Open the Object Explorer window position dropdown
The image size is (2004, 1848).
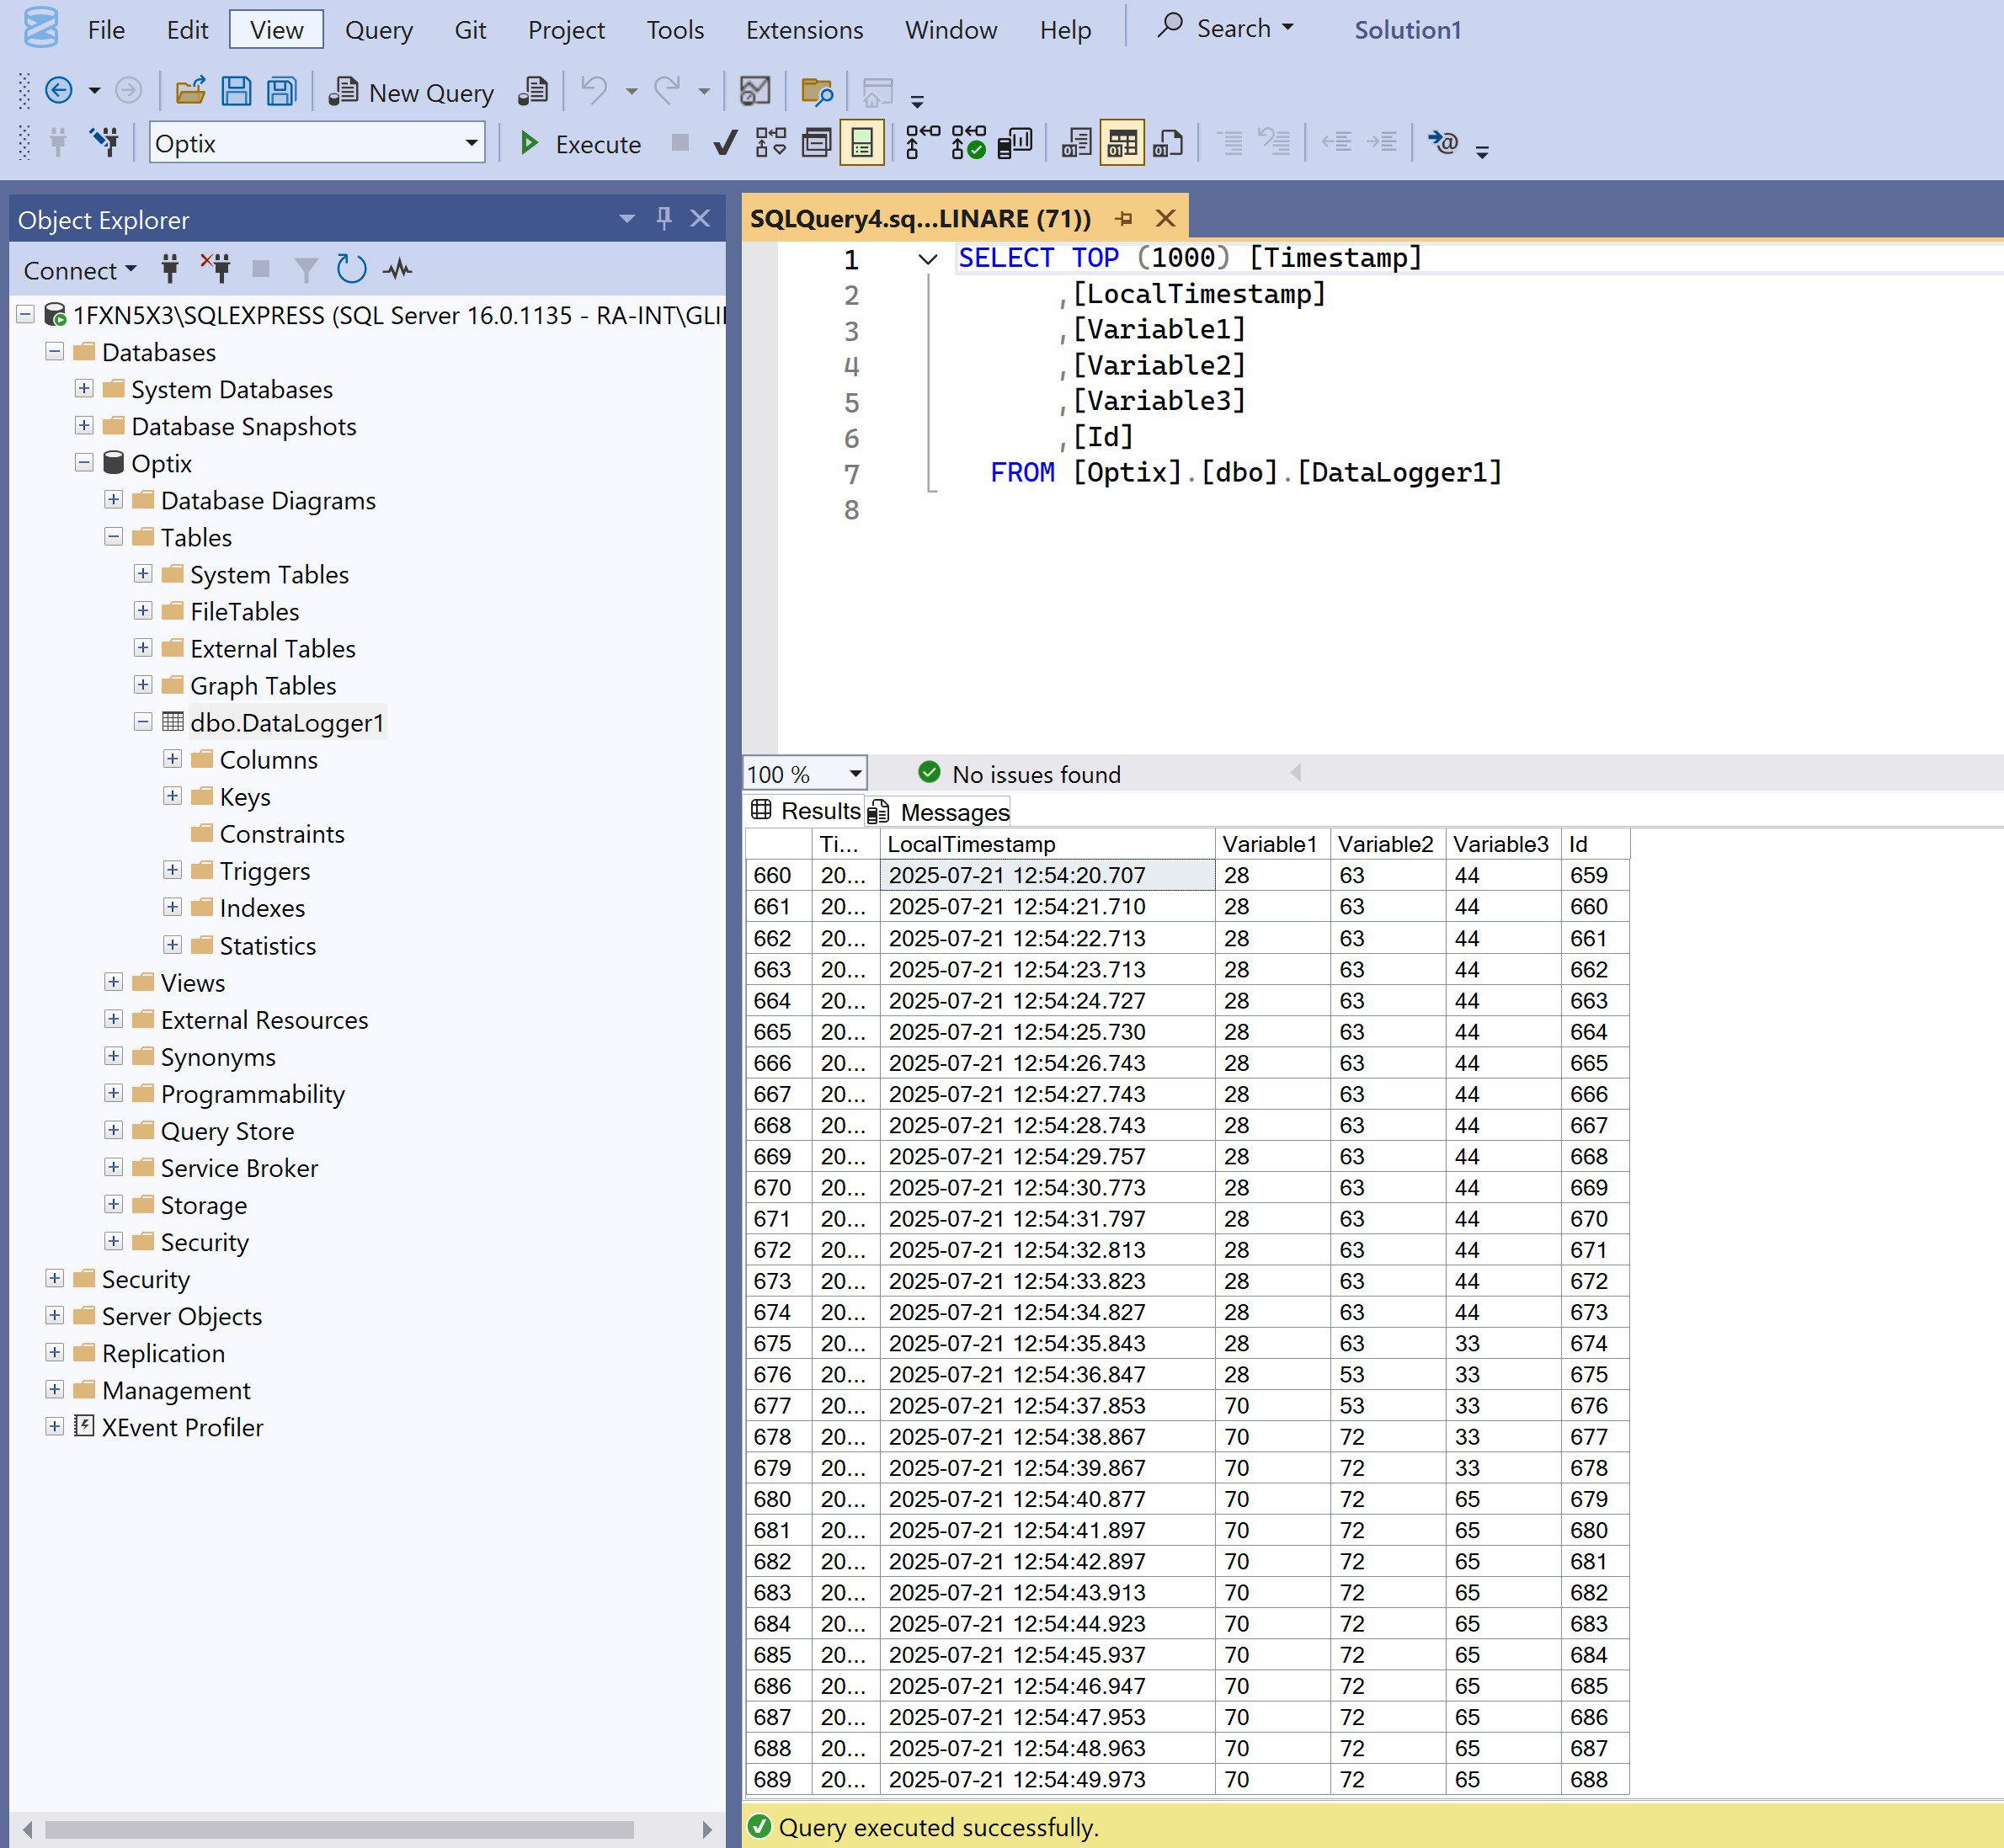click(x=627, y=218)
